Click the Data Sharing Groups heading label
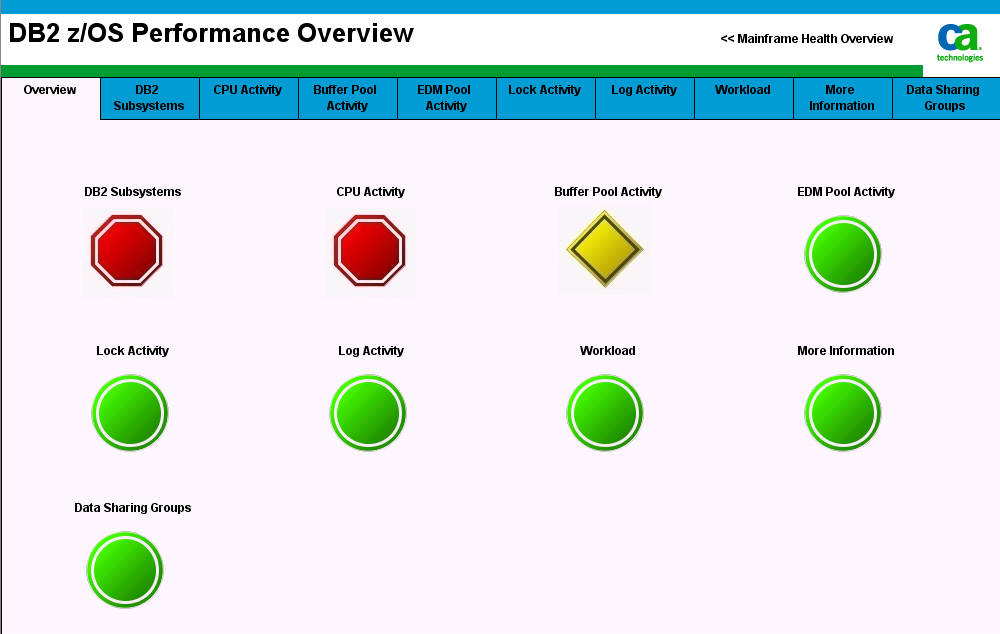This screenshot has height=634, width=1000. 133,508
